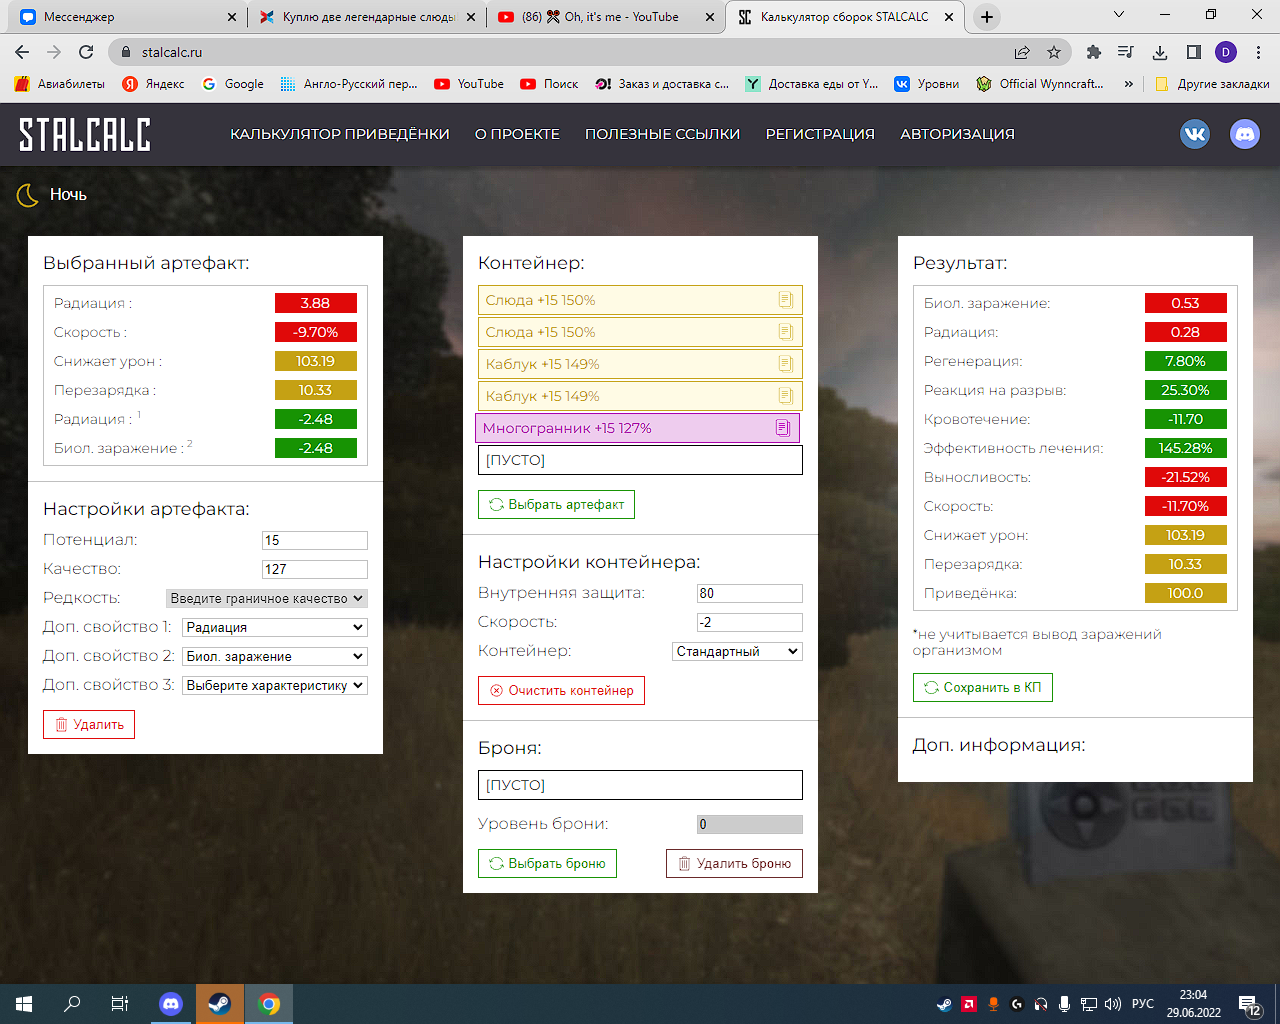This screenshot has height=1024, width=1280.
Task: Expand bookmarks overflow chevron
Action: pos(1129,84)
